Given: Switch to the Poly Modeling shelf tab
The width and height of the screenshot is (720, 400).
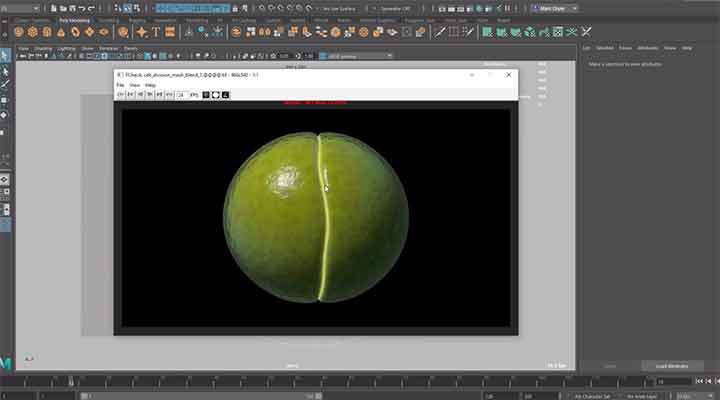Looking at the screenshot, I should 73,19.
